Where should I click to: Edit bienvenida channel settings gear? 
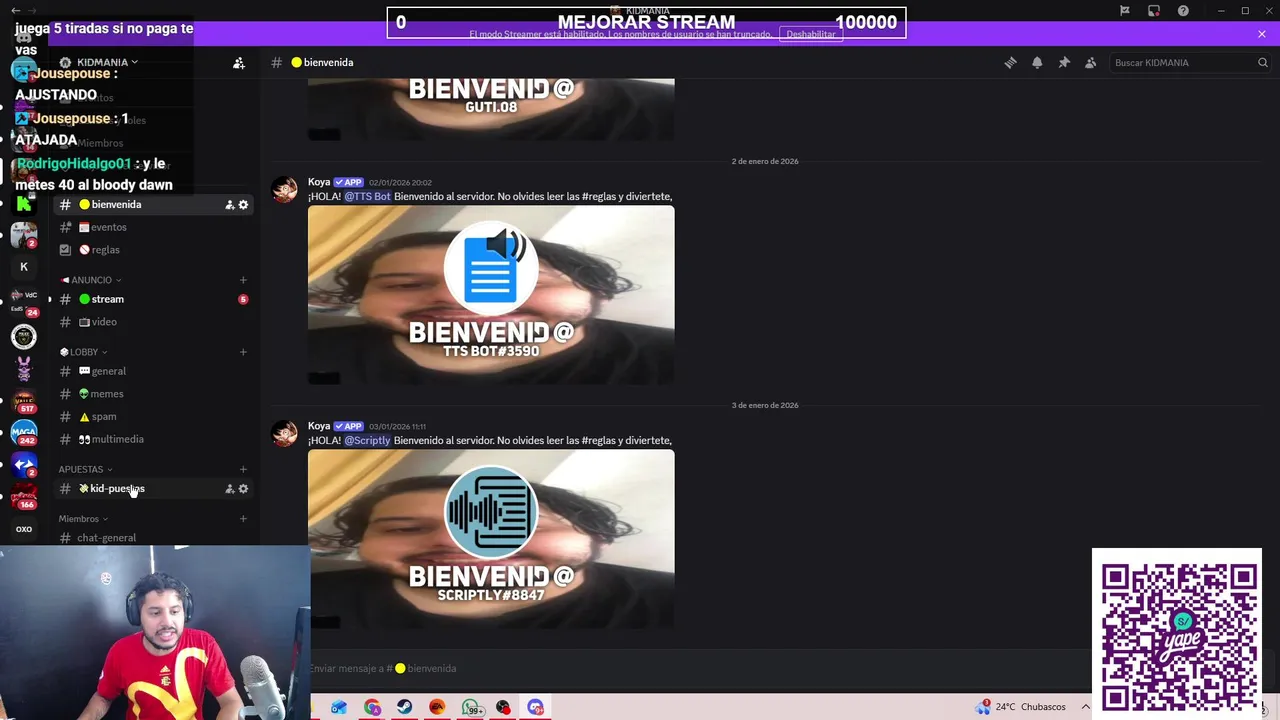click(x=243, y=205)
